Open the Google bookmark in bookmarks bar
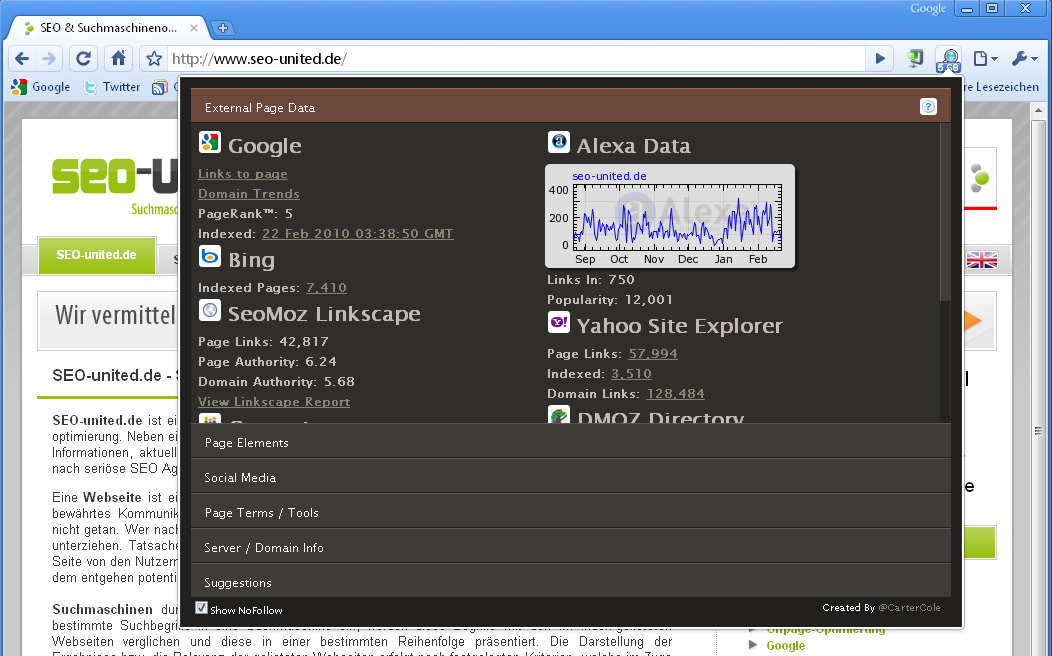This screenshot has height=656, width=1052. click(41, 87)
